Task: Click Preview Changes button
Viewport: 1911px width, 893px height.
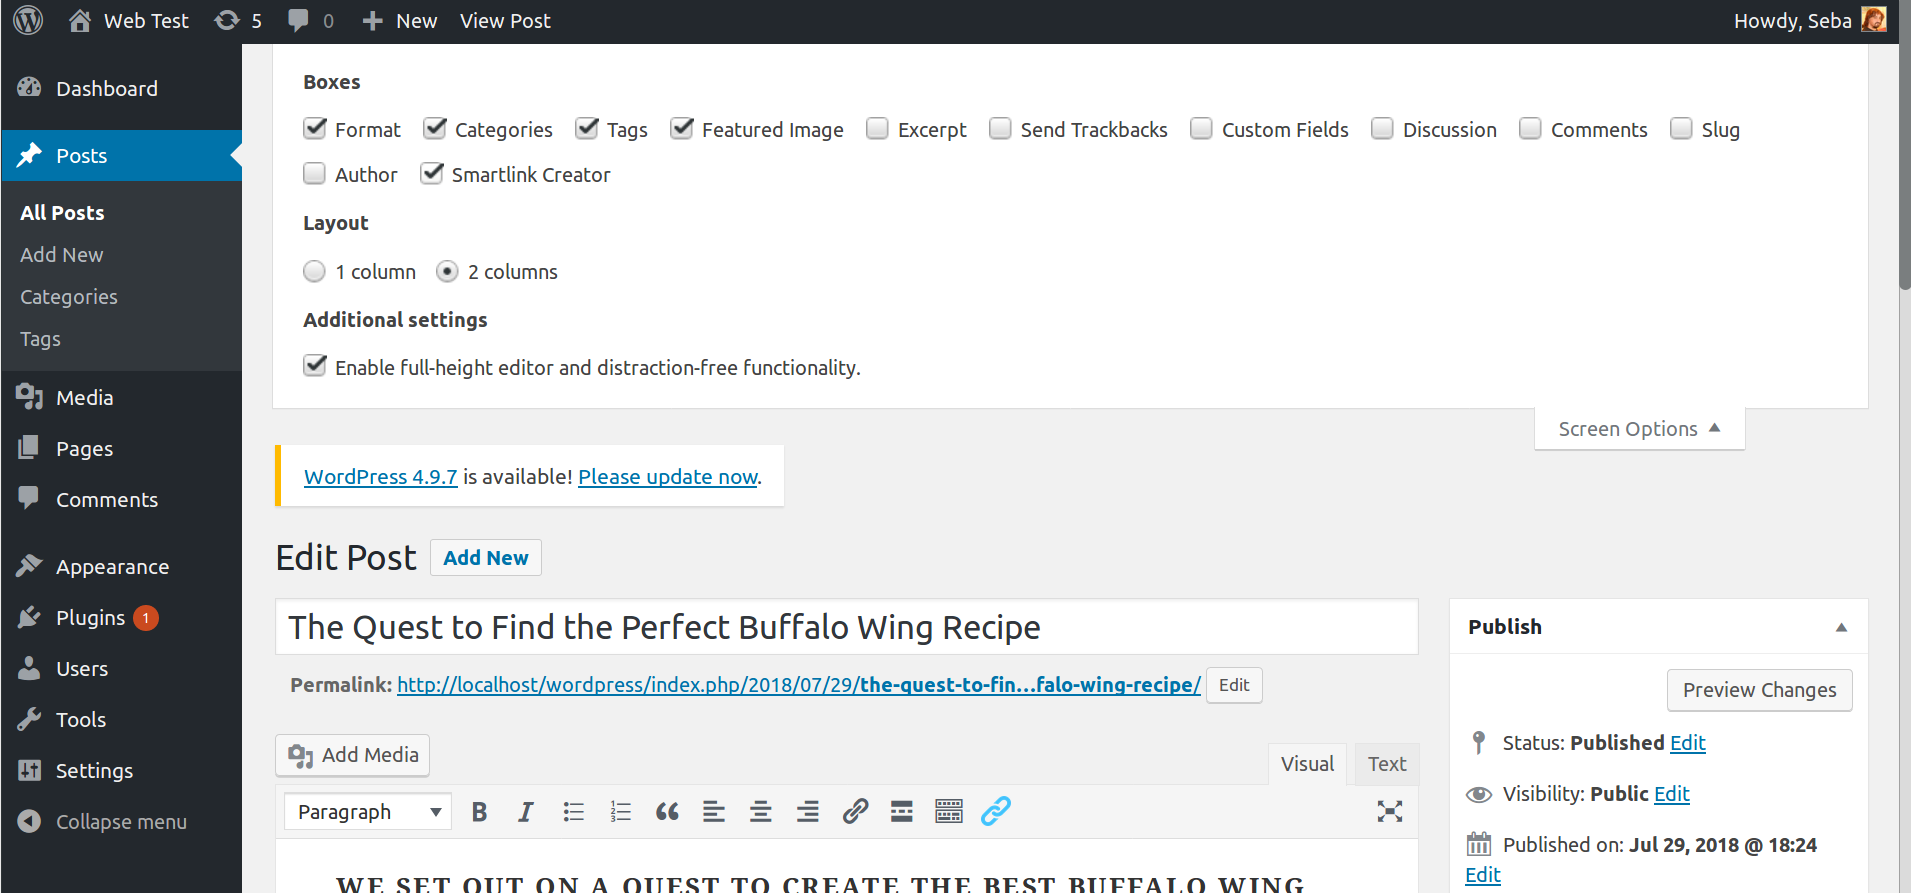Action: click(x=1760, y=690)
